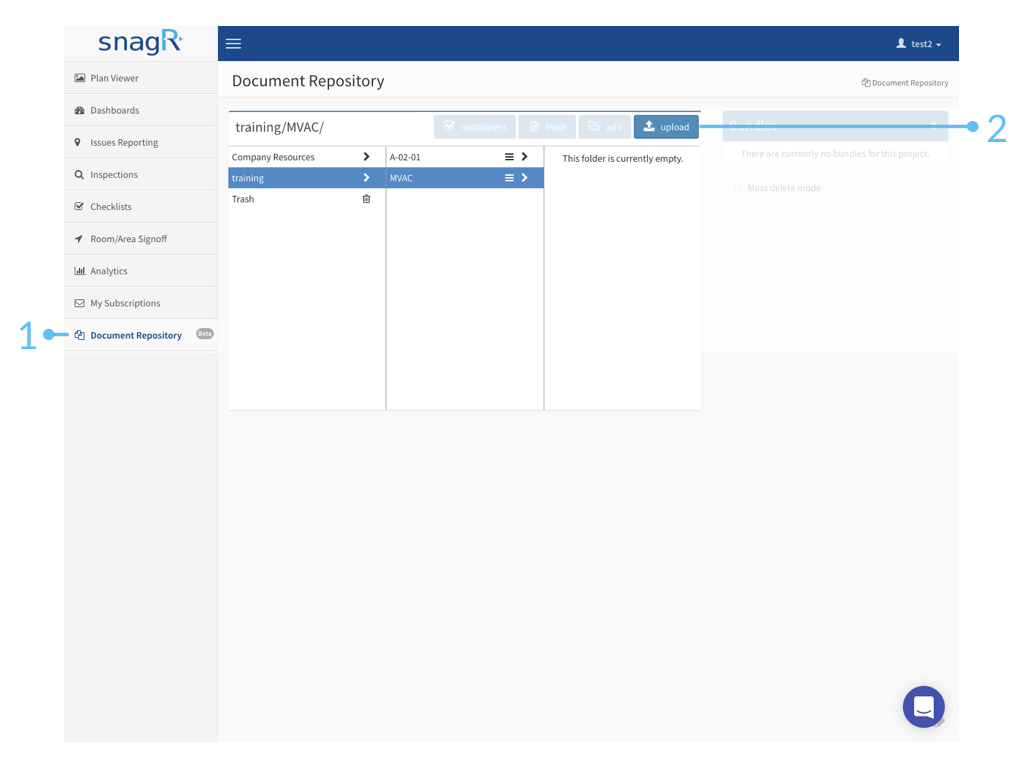Select the Company Resources folder
This screenshot has width=1024, height=768.
coord(306,157)
